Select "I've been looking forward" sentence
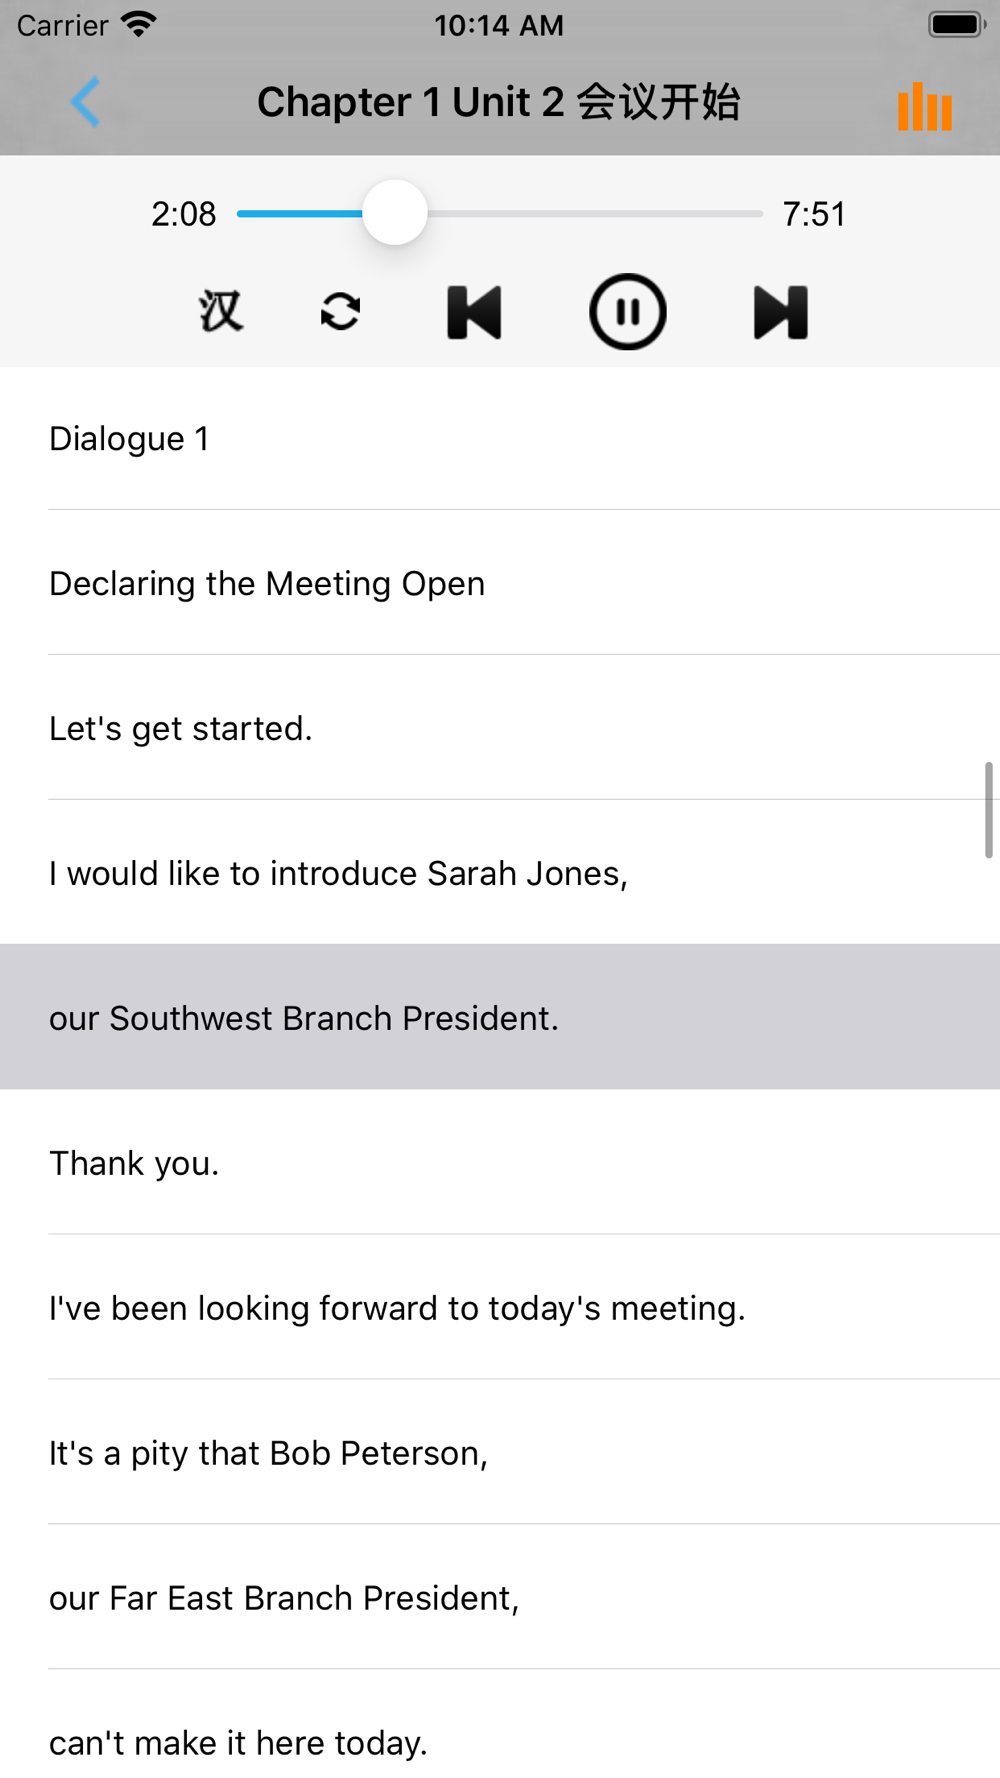 coord(397,1309)
